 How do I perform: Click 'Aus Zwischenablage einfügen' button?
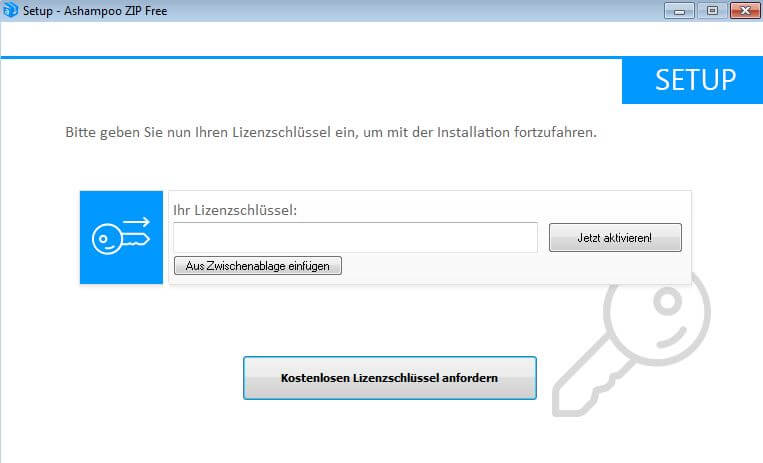pyautogui.click(x=257, y=266)
